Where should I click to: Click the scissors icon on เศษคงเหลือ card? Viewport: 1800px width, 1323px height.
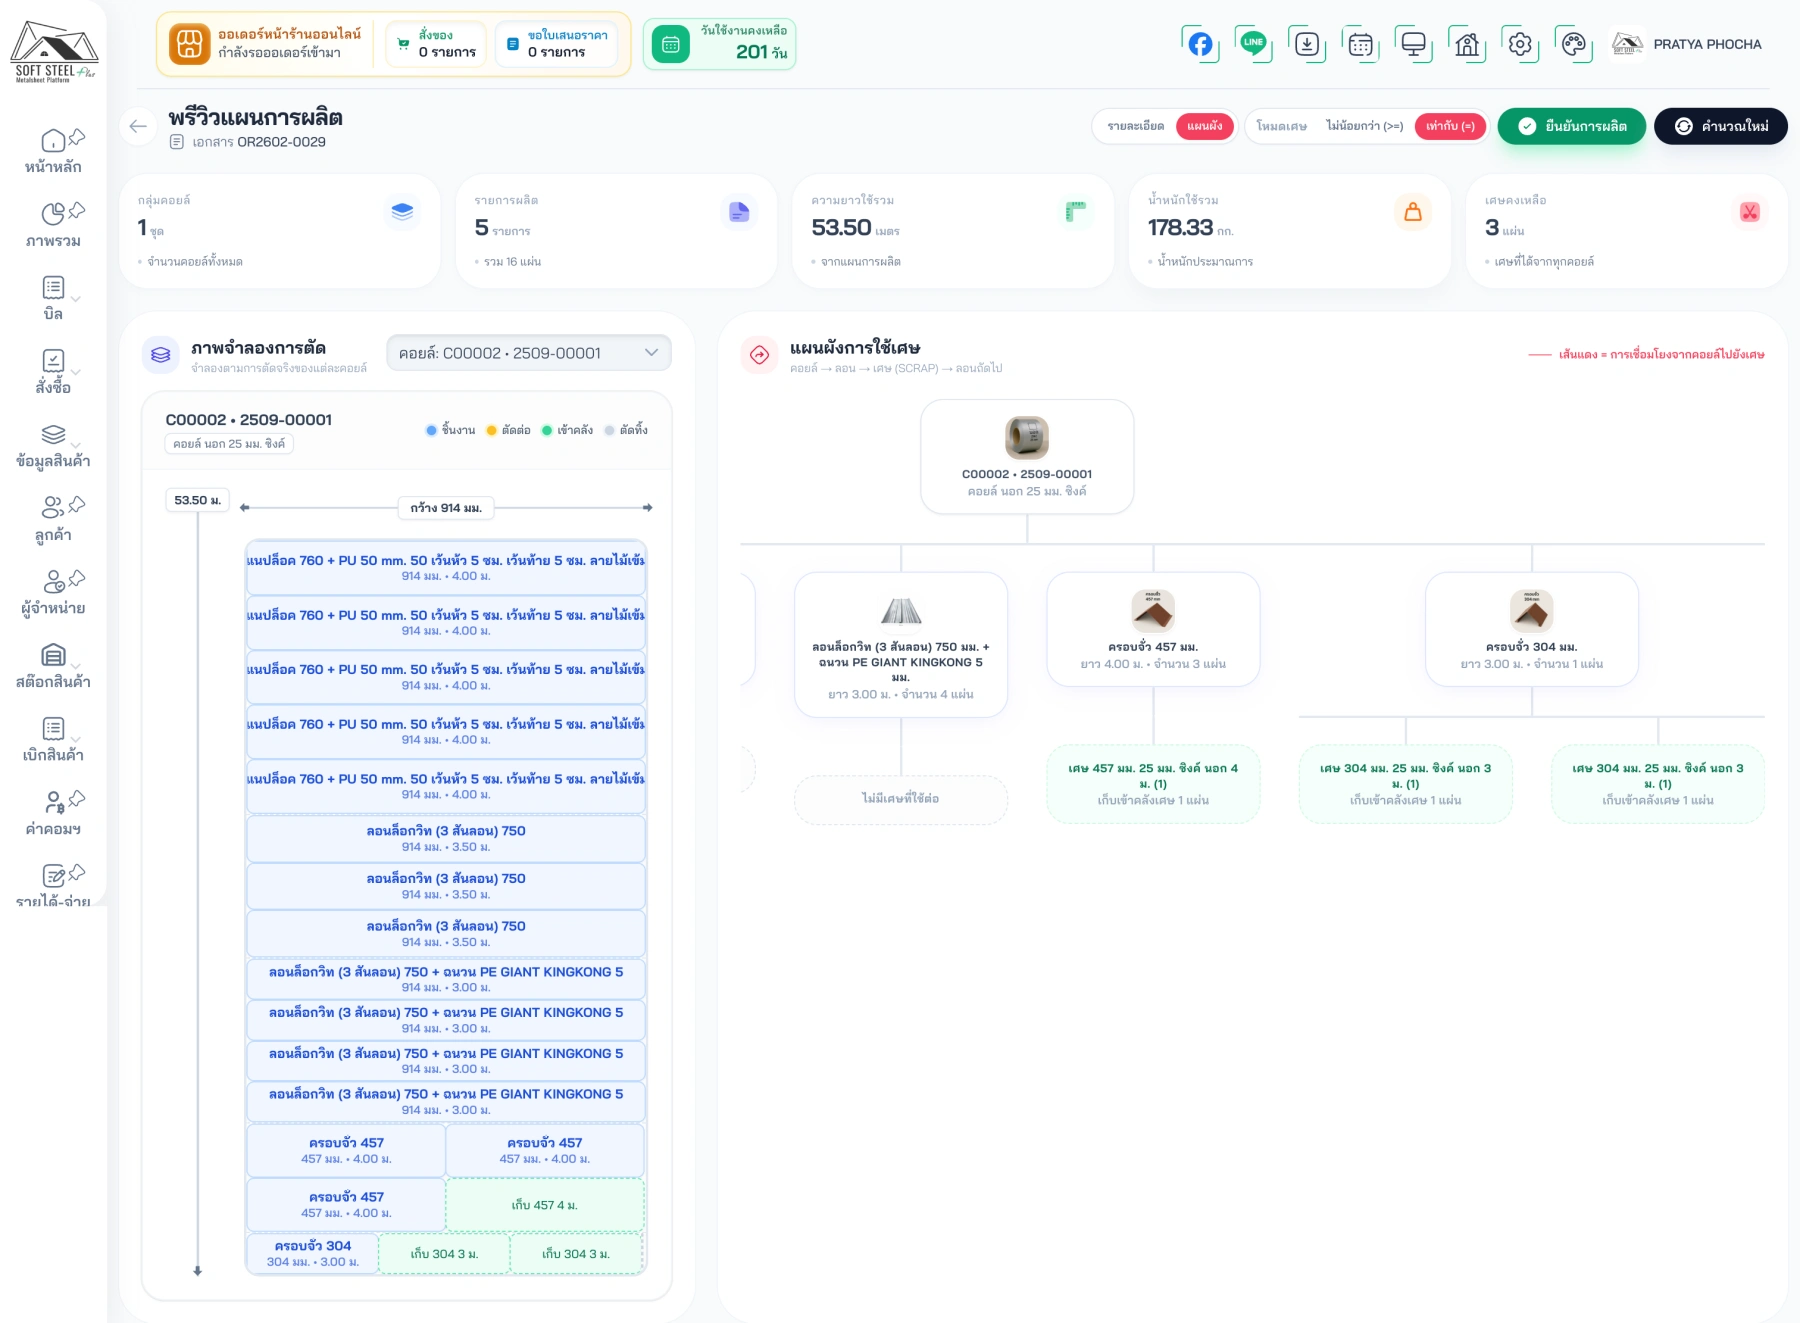click(x=1750, y=211)
